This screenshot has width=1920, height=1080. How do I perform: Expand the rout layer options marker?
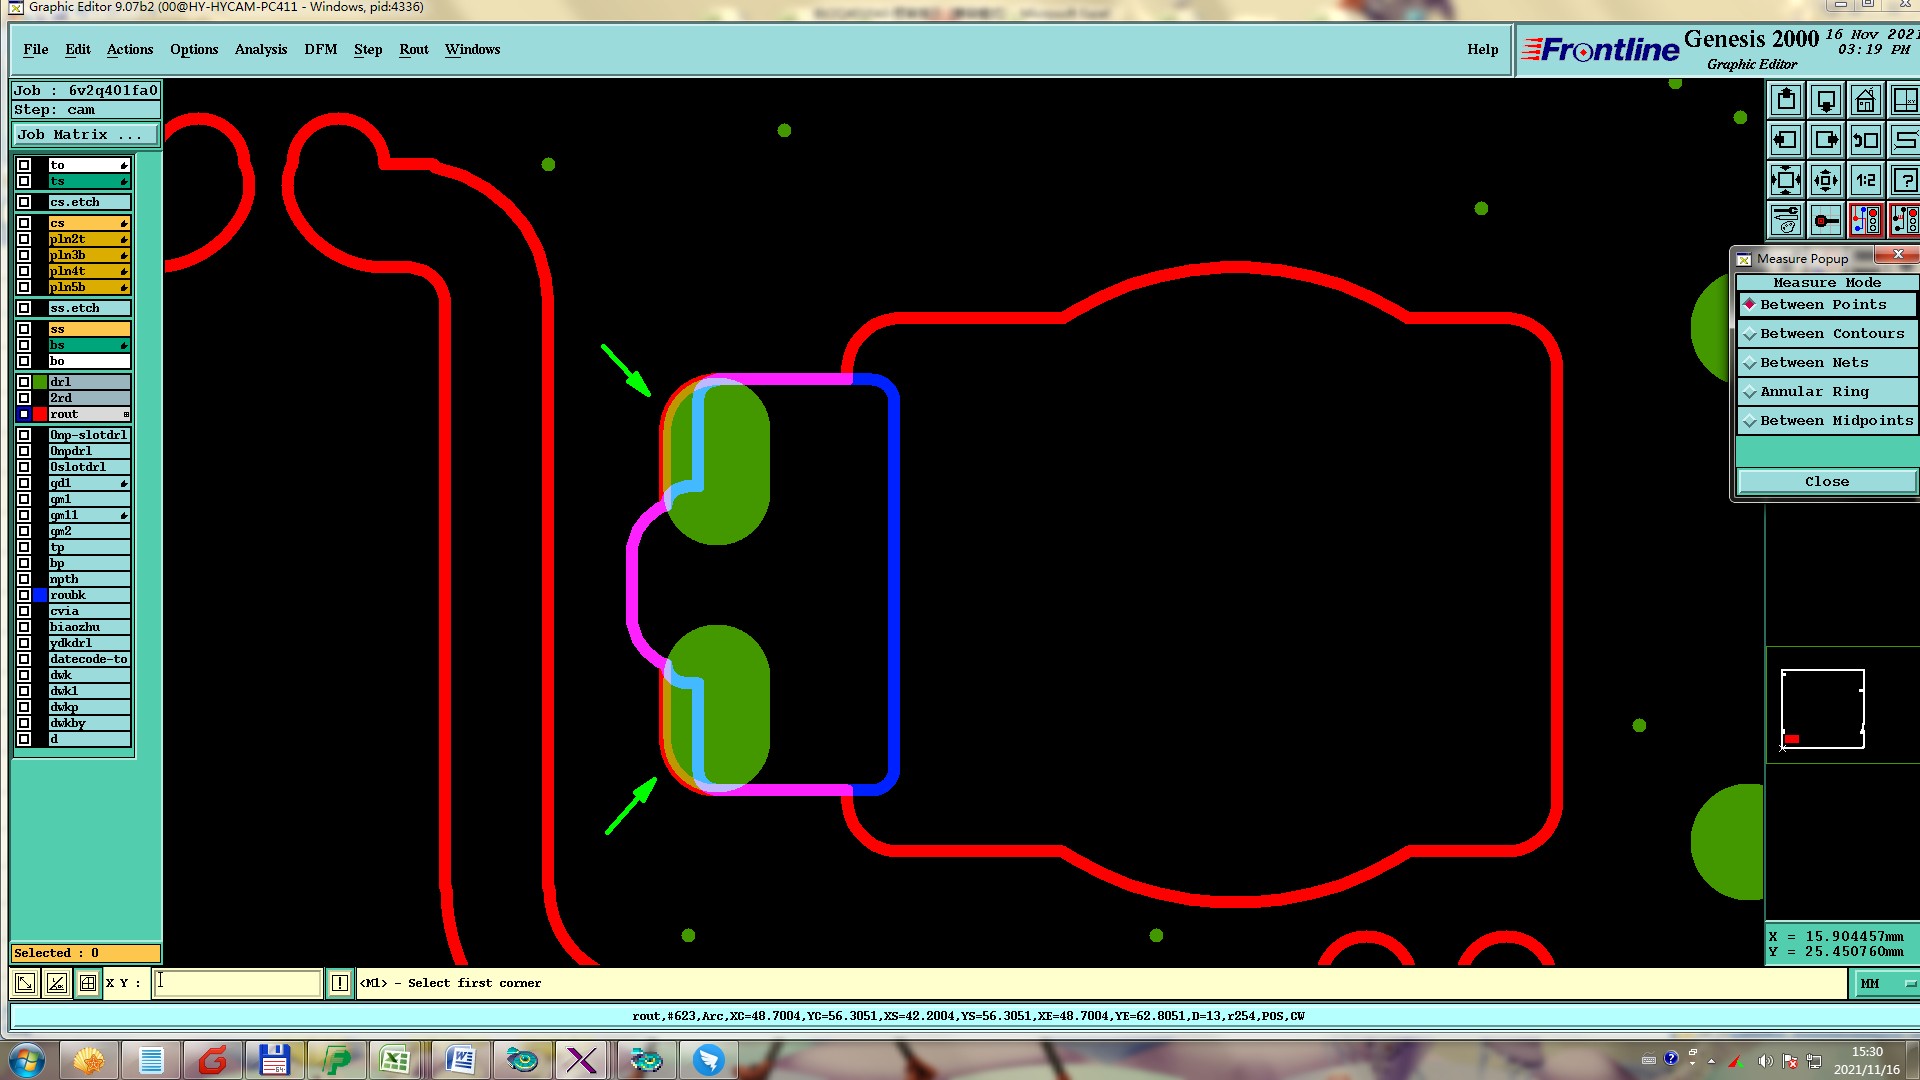pyautogui.click(x=126, y=414)
